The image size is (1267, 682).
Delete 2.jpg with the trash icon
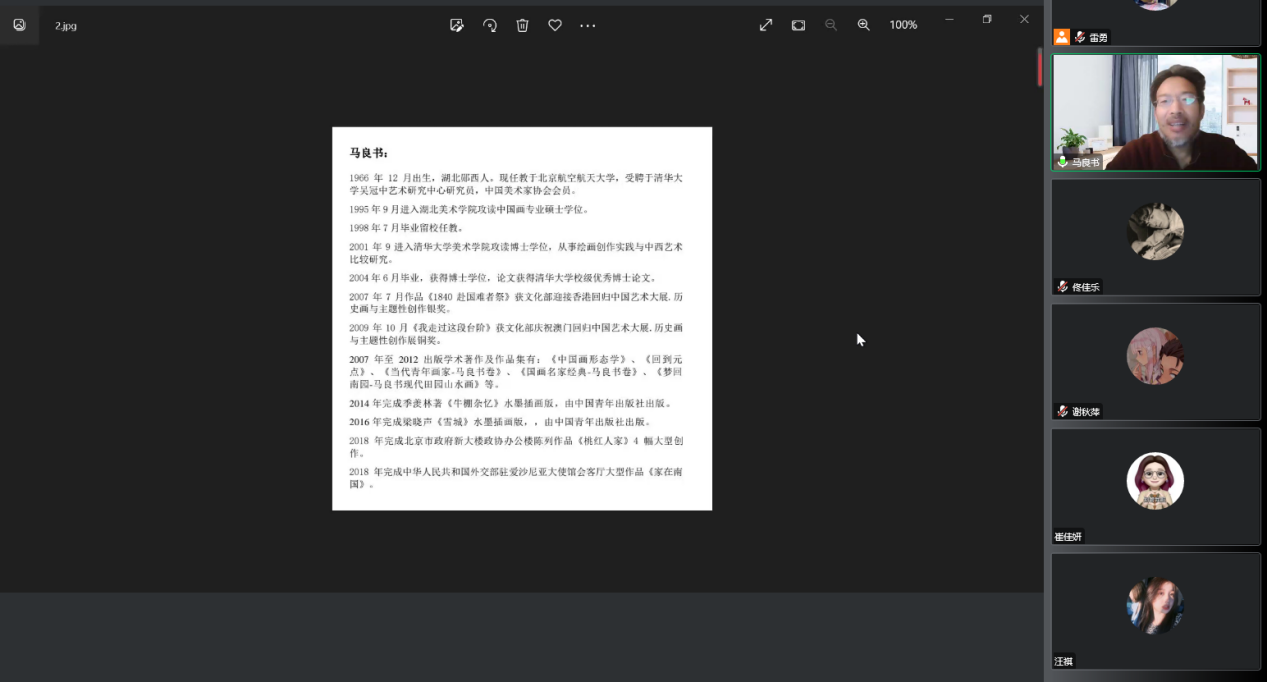[x=522, y=25]
